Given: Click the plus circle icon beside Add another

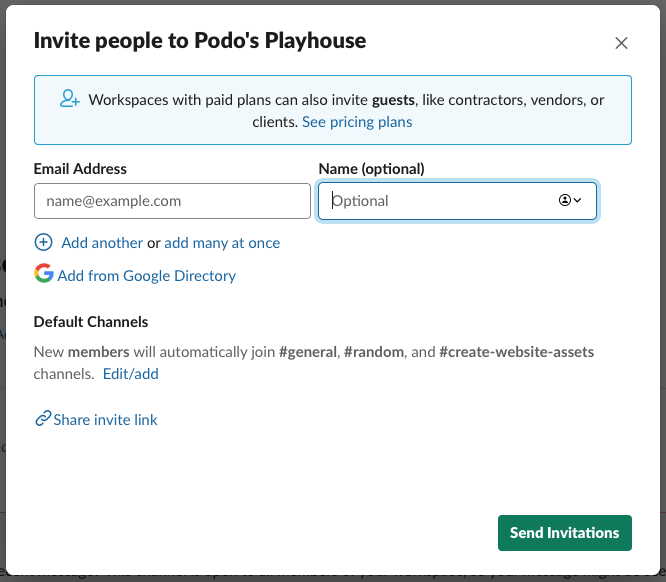Looking at the screenshot, I should click(x=43, y=242).
